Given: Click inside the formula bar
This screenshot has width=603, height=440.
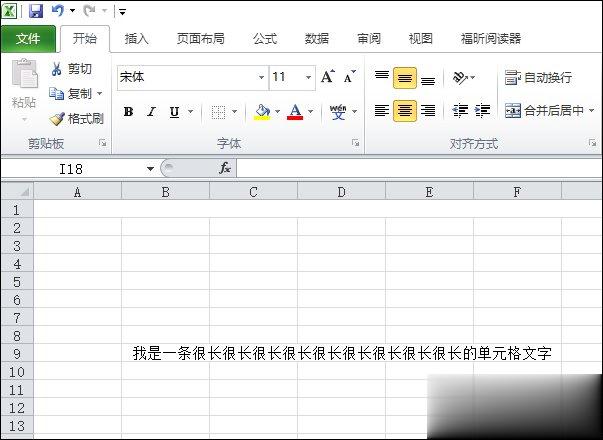Looking at the screenshot, I should pos(419,168).
